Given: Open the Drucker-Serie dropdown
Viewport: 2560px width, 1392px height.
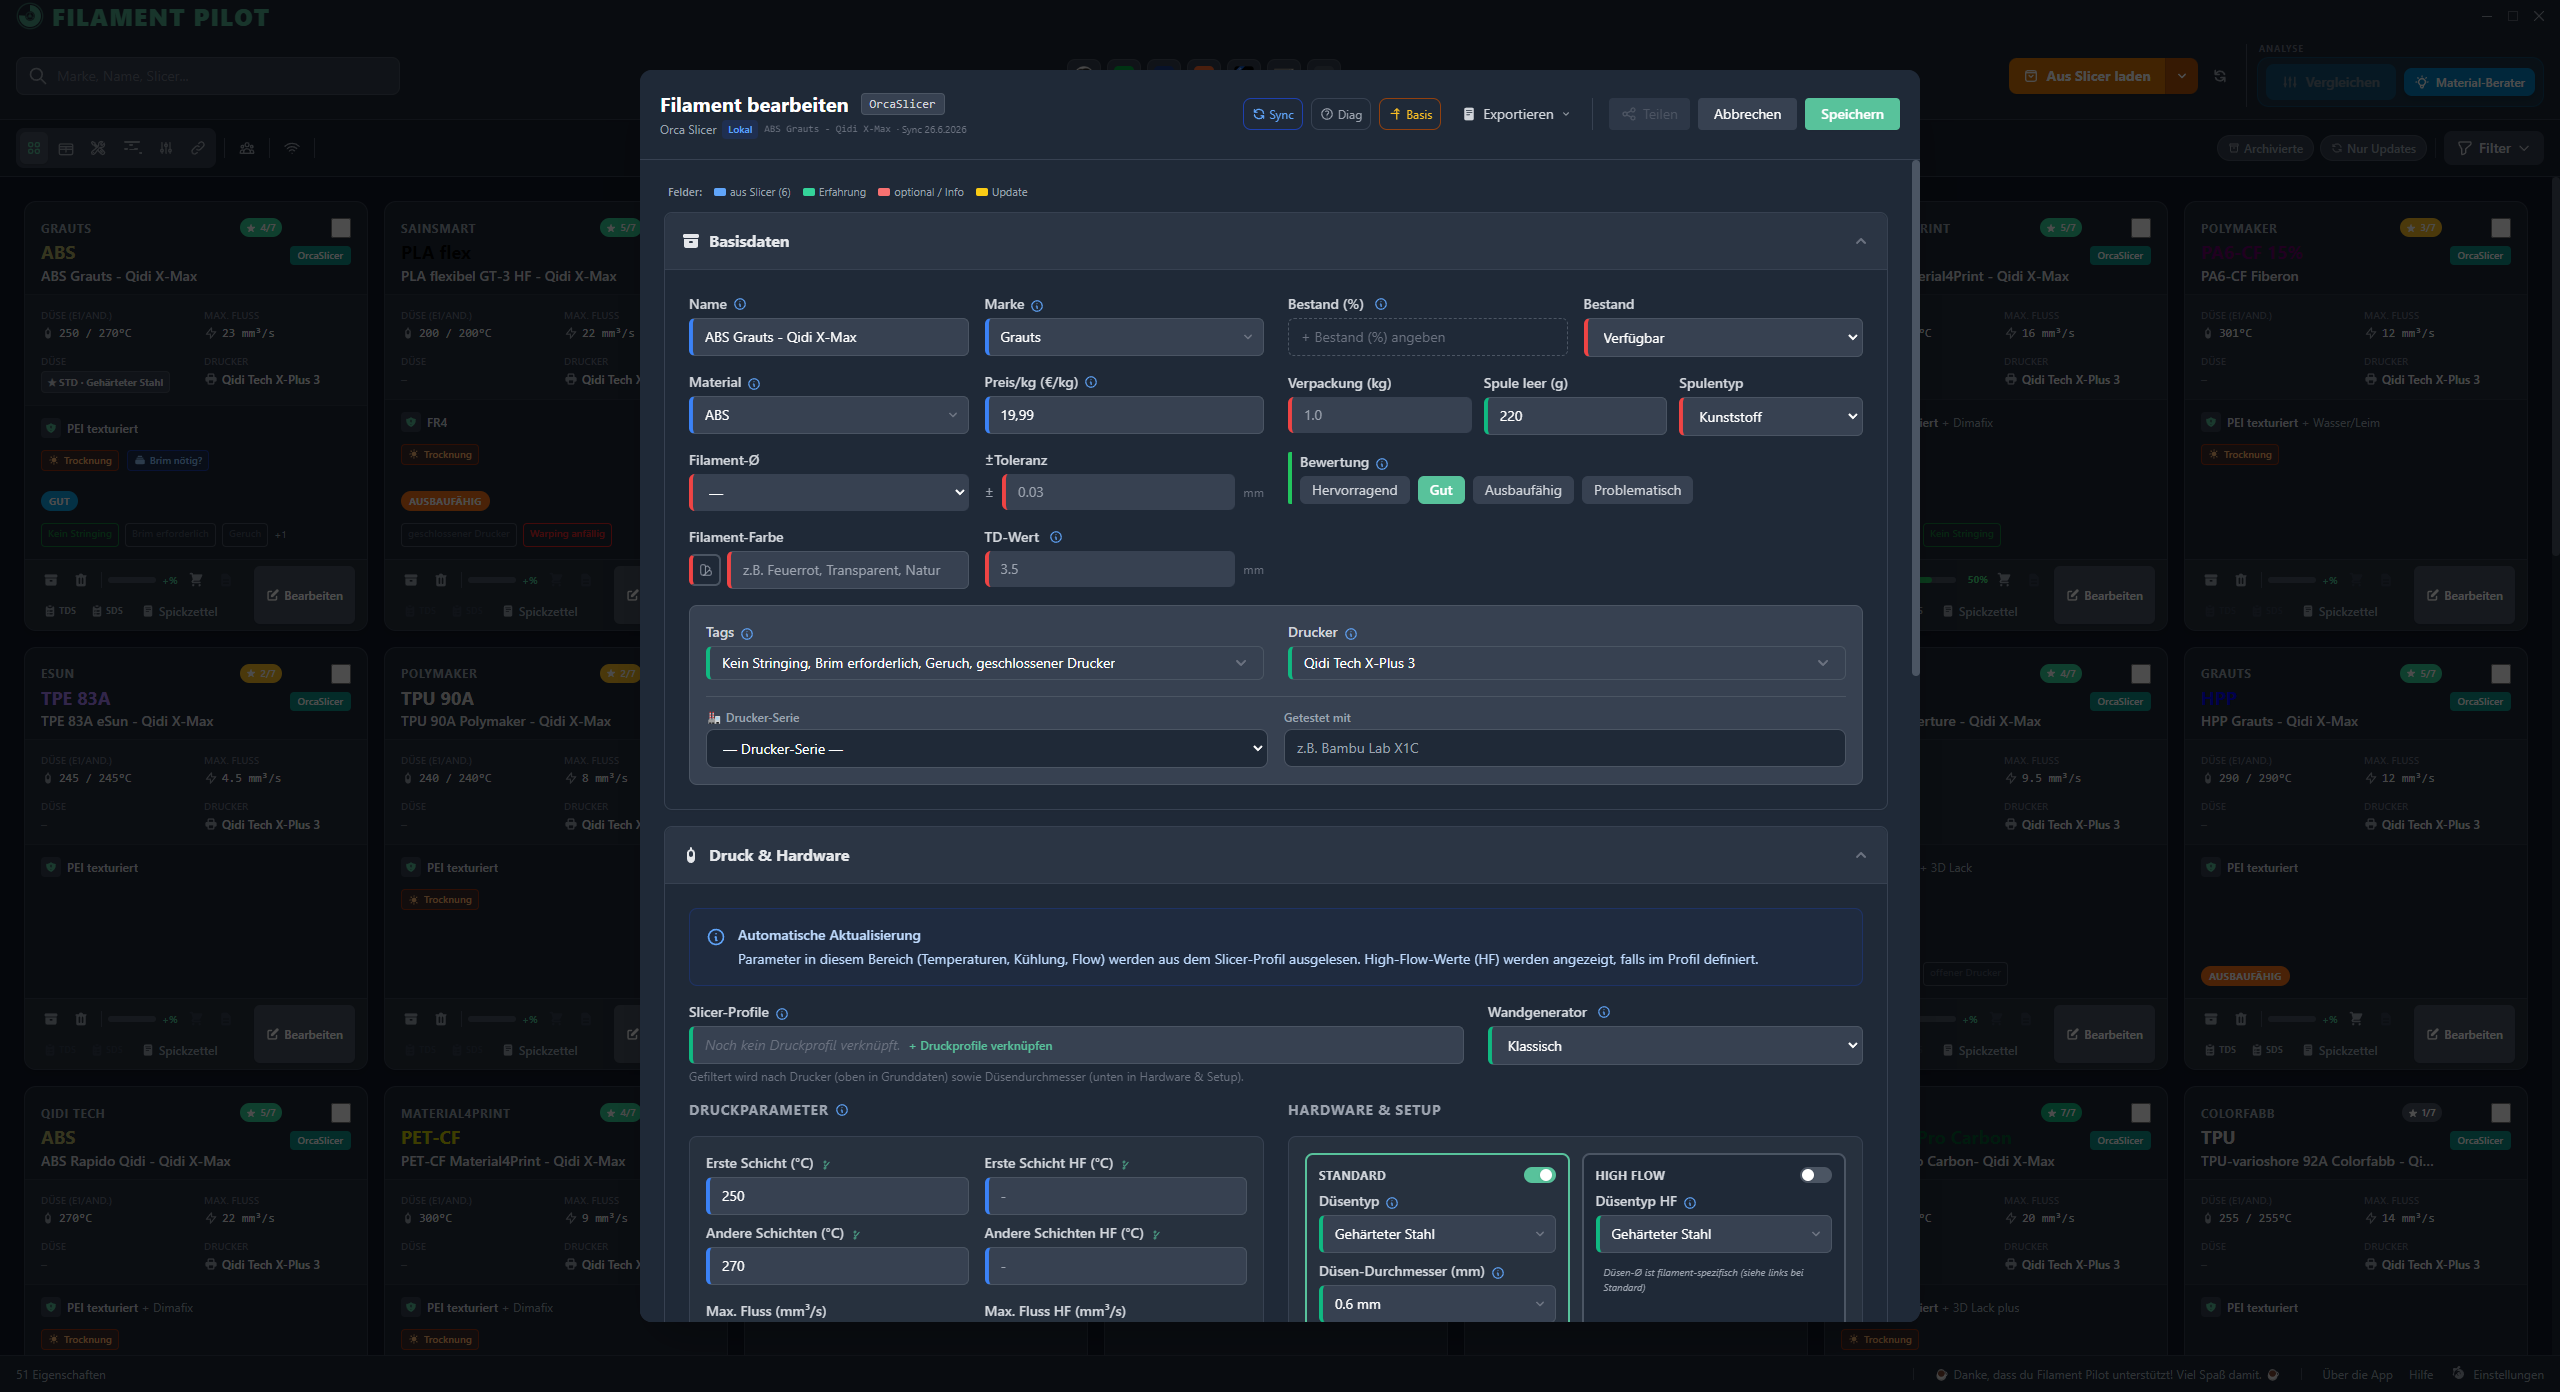Looking at the screenshot, I should 986,749.
